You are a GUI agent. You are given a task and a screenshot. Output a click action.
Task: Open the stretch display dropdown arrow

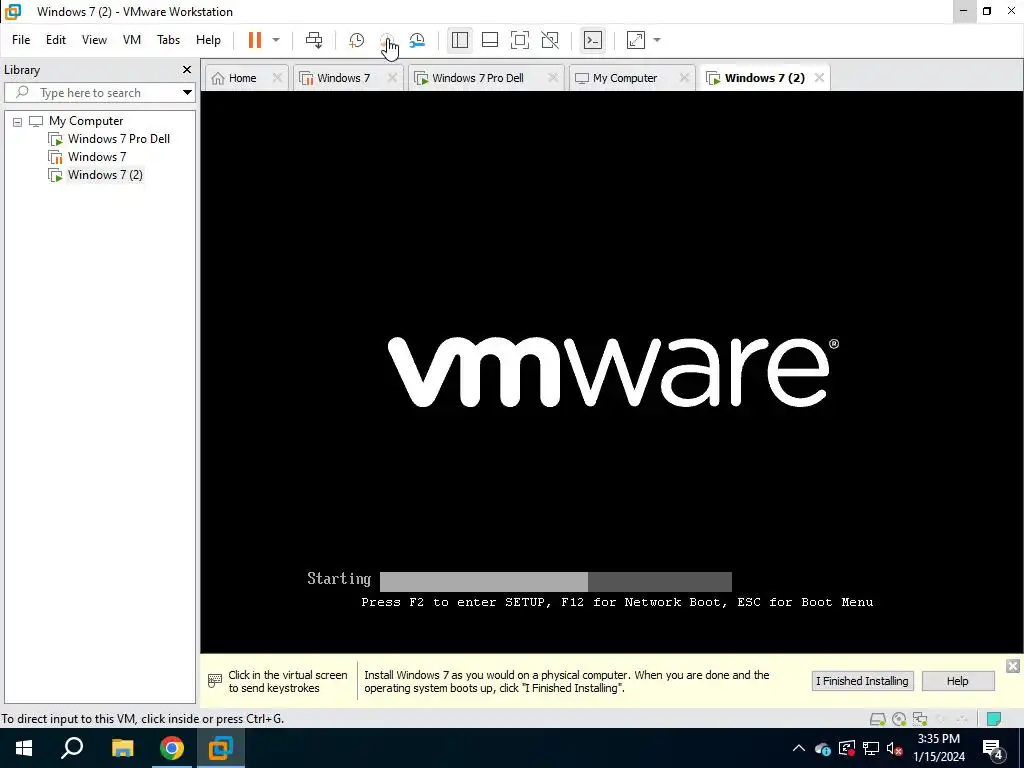[657, 40]
